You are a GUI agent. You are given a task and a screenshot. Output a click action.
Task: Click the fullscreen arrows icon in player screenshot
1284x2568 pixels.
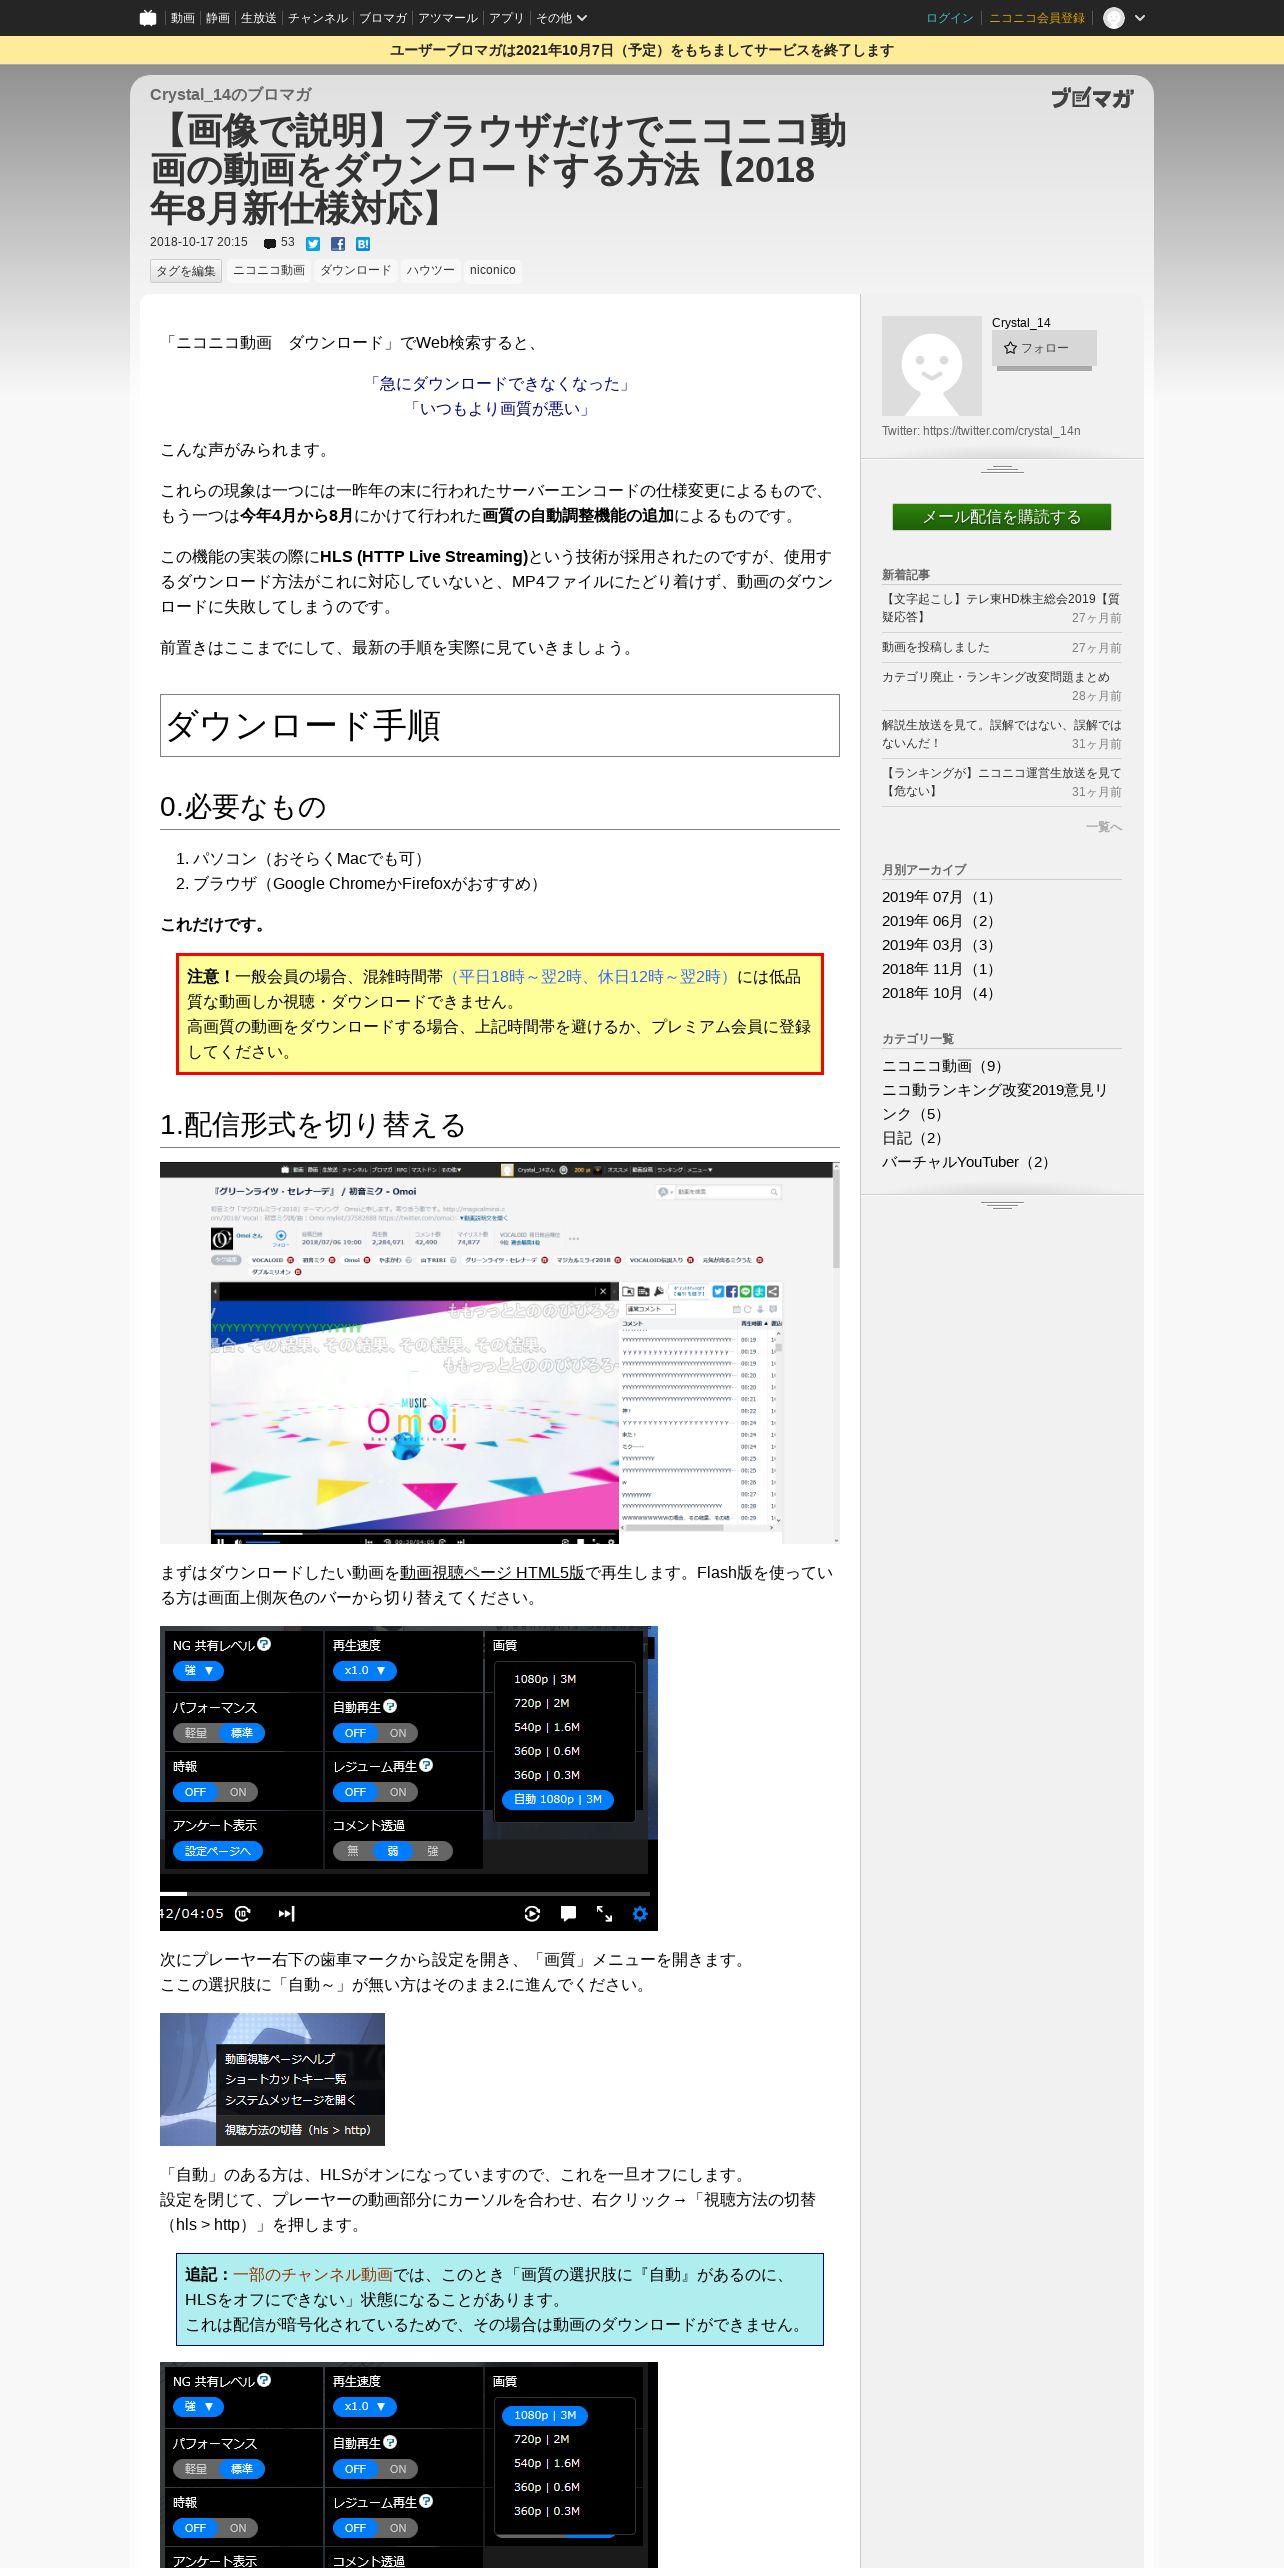tap(604, 1914)
